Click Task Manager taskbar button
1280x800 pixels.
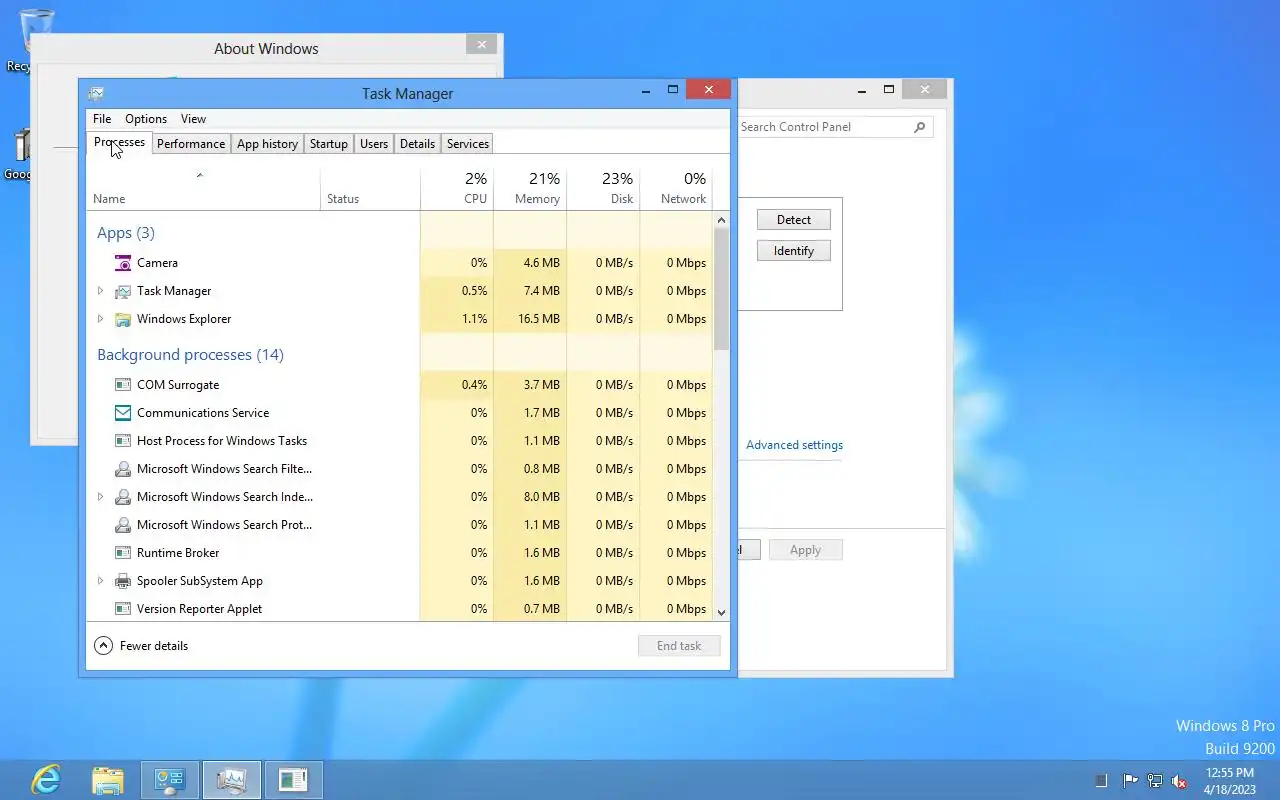click(x=232, y=779)
